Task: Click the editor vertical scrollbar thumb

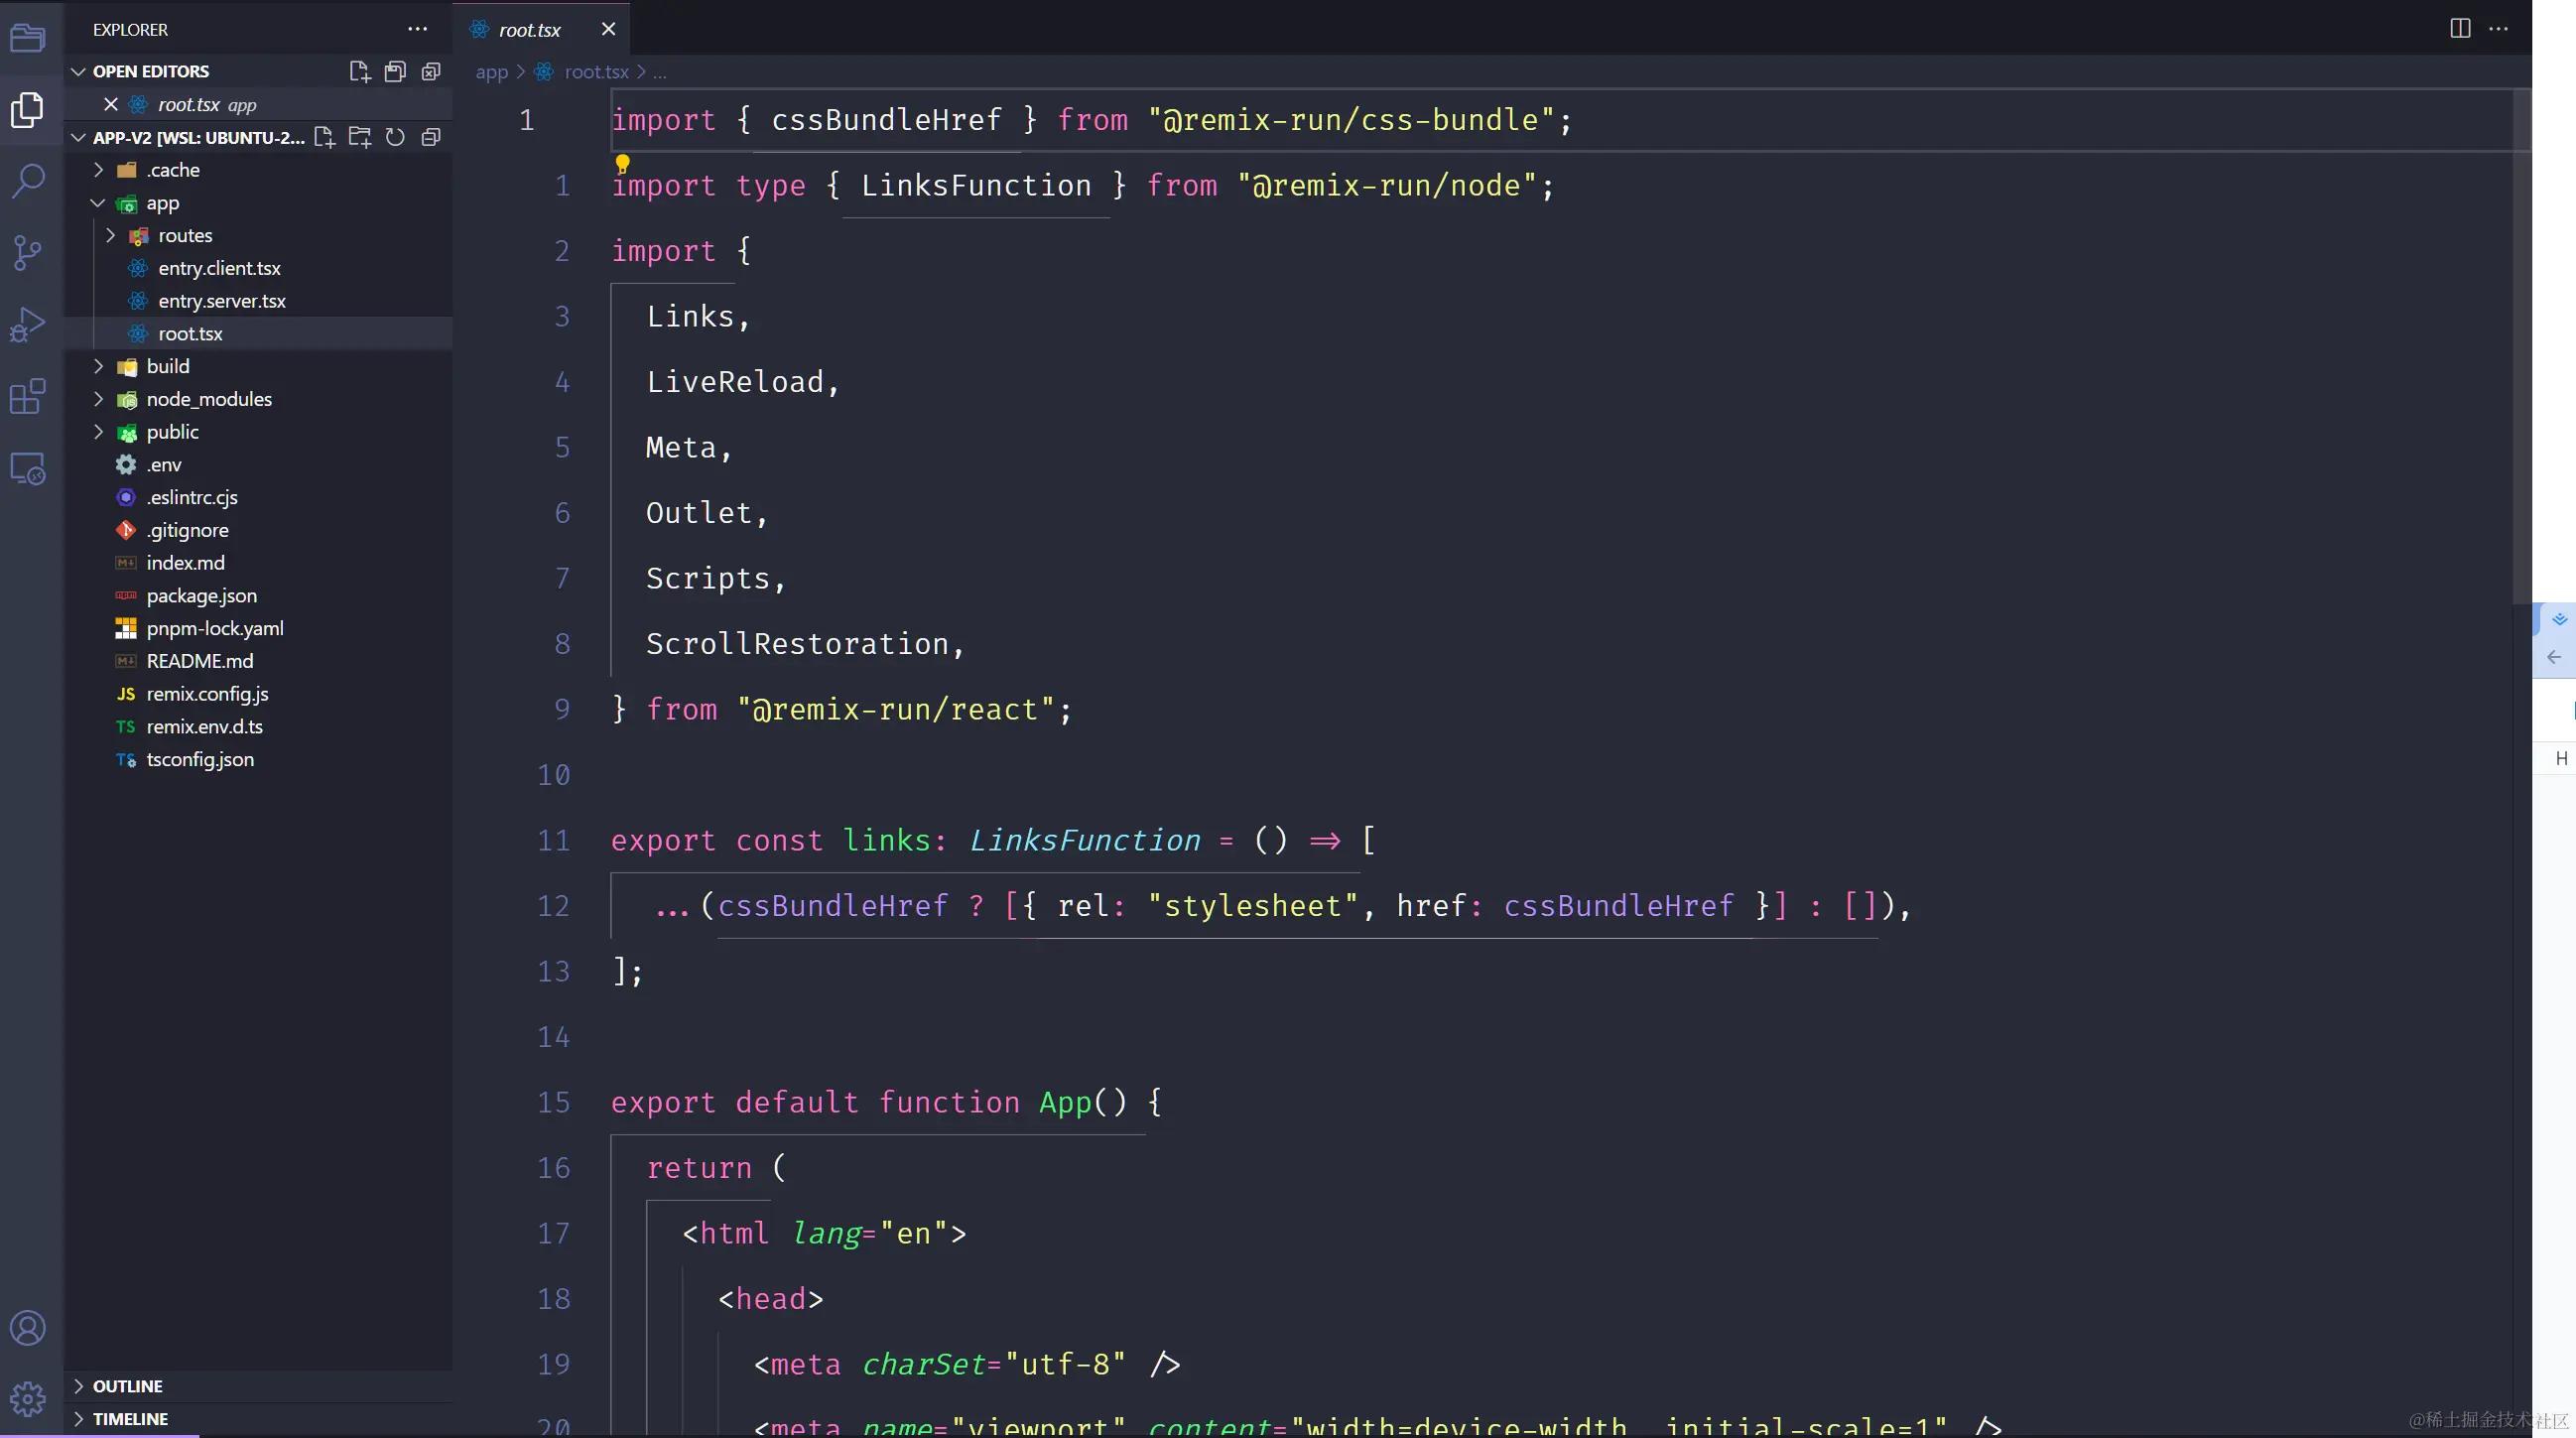Action: (x=2521, y=345)
